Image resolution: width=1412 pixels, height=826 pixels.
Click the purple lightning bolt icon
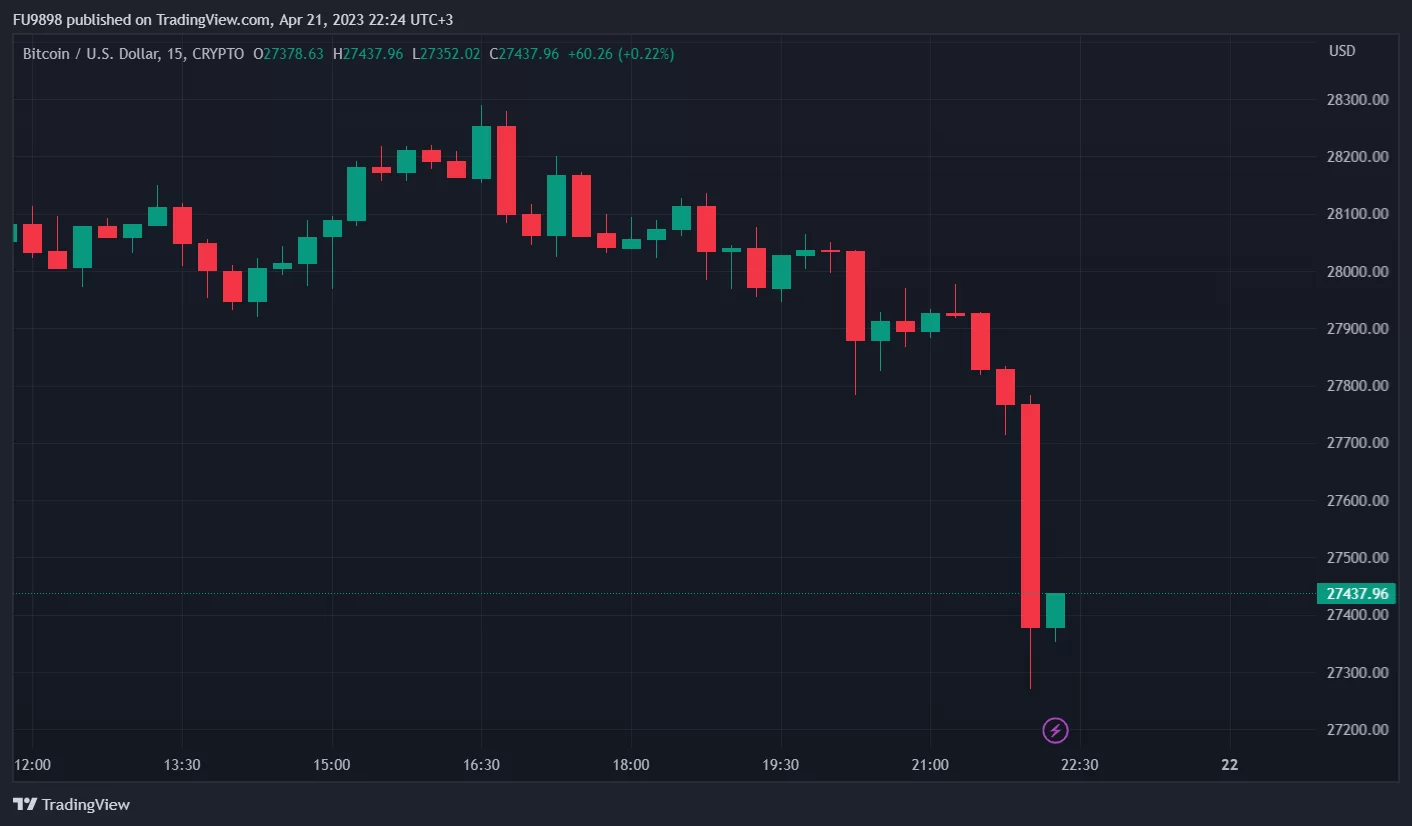[1055, 731]
